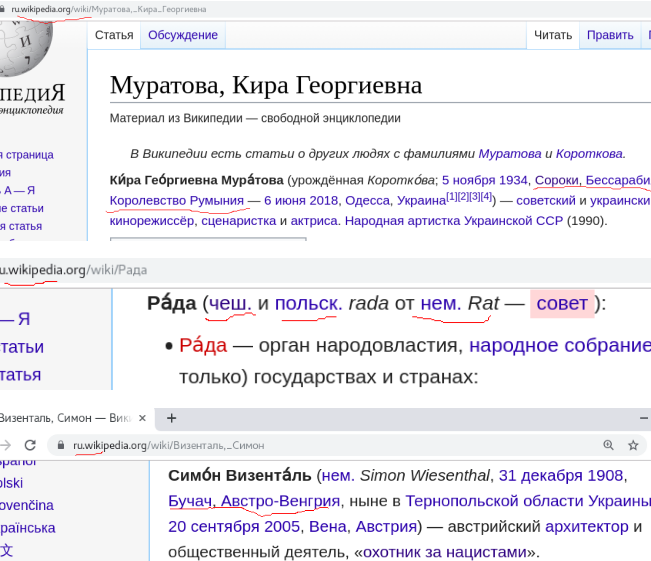Follow the советский link
Screen dimensions: 651x561
click(x=546, y=200)
